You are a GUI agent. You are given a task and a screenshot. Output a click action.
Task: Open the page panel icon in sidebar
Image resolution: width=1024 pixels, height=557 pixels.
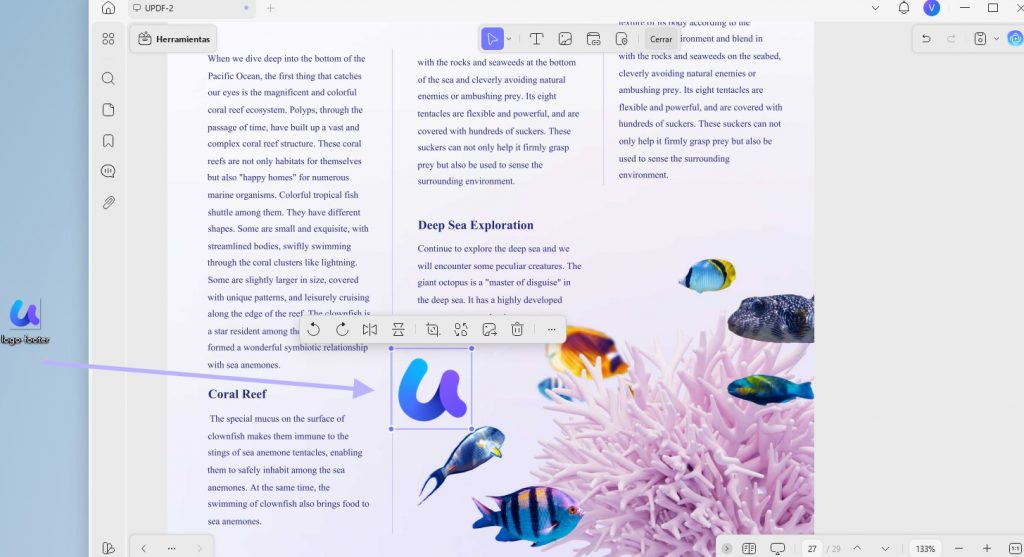(108, 110)
